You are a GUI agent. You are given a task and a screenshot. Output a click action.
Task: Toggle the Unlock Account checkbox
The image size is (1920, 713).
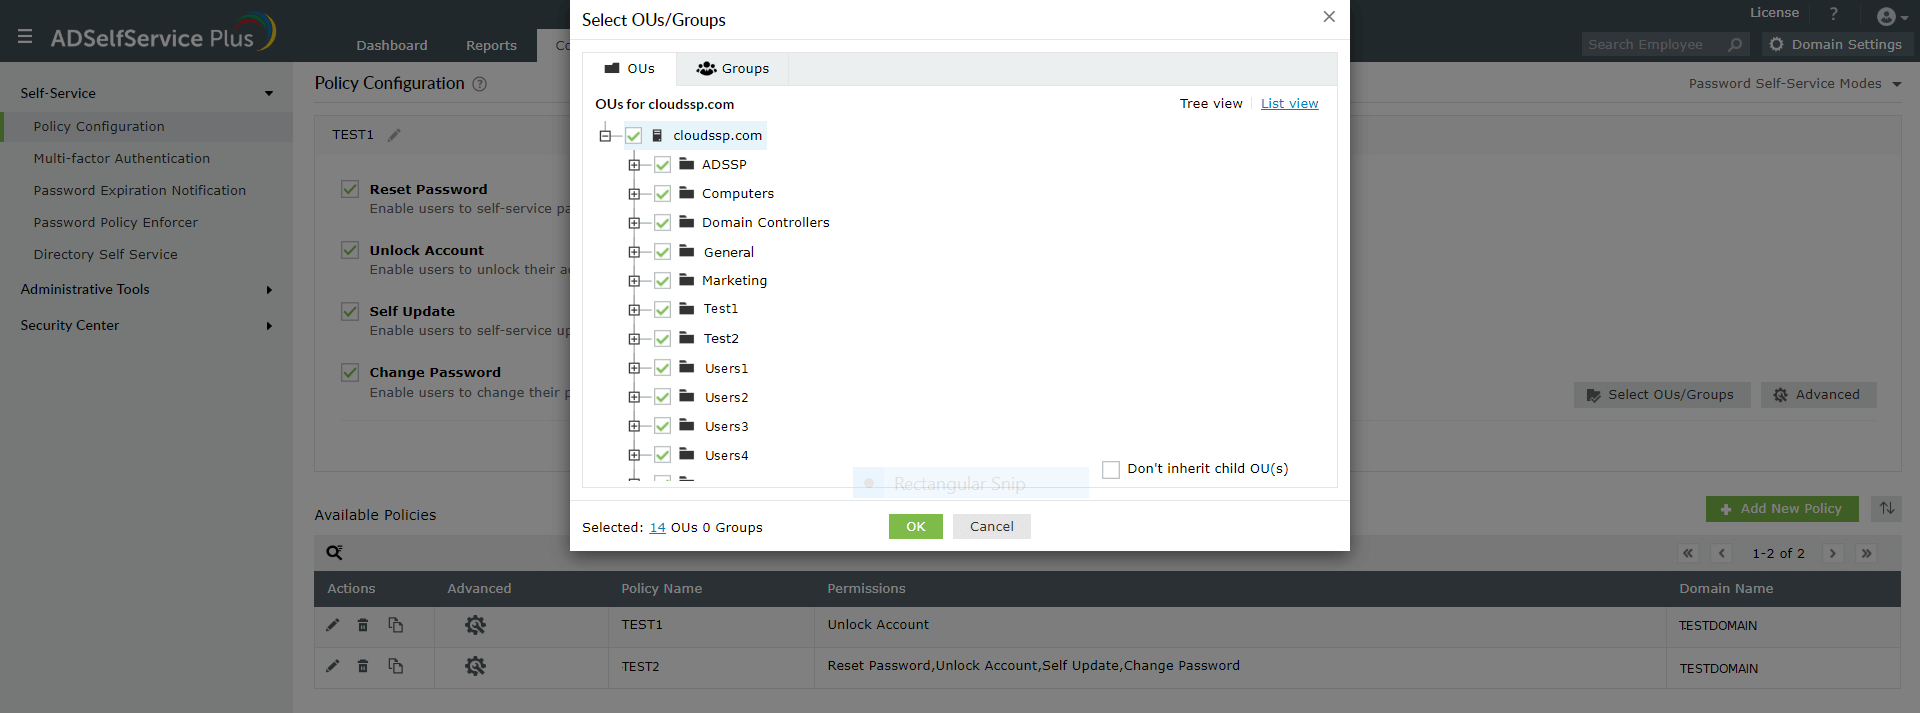point(350,250)
